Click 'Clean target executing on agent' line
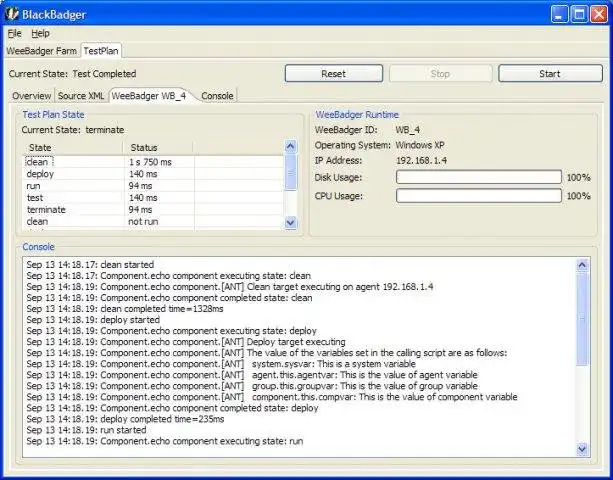The width and height of the screenshot is (613, 480). click(x=230, y=287)
